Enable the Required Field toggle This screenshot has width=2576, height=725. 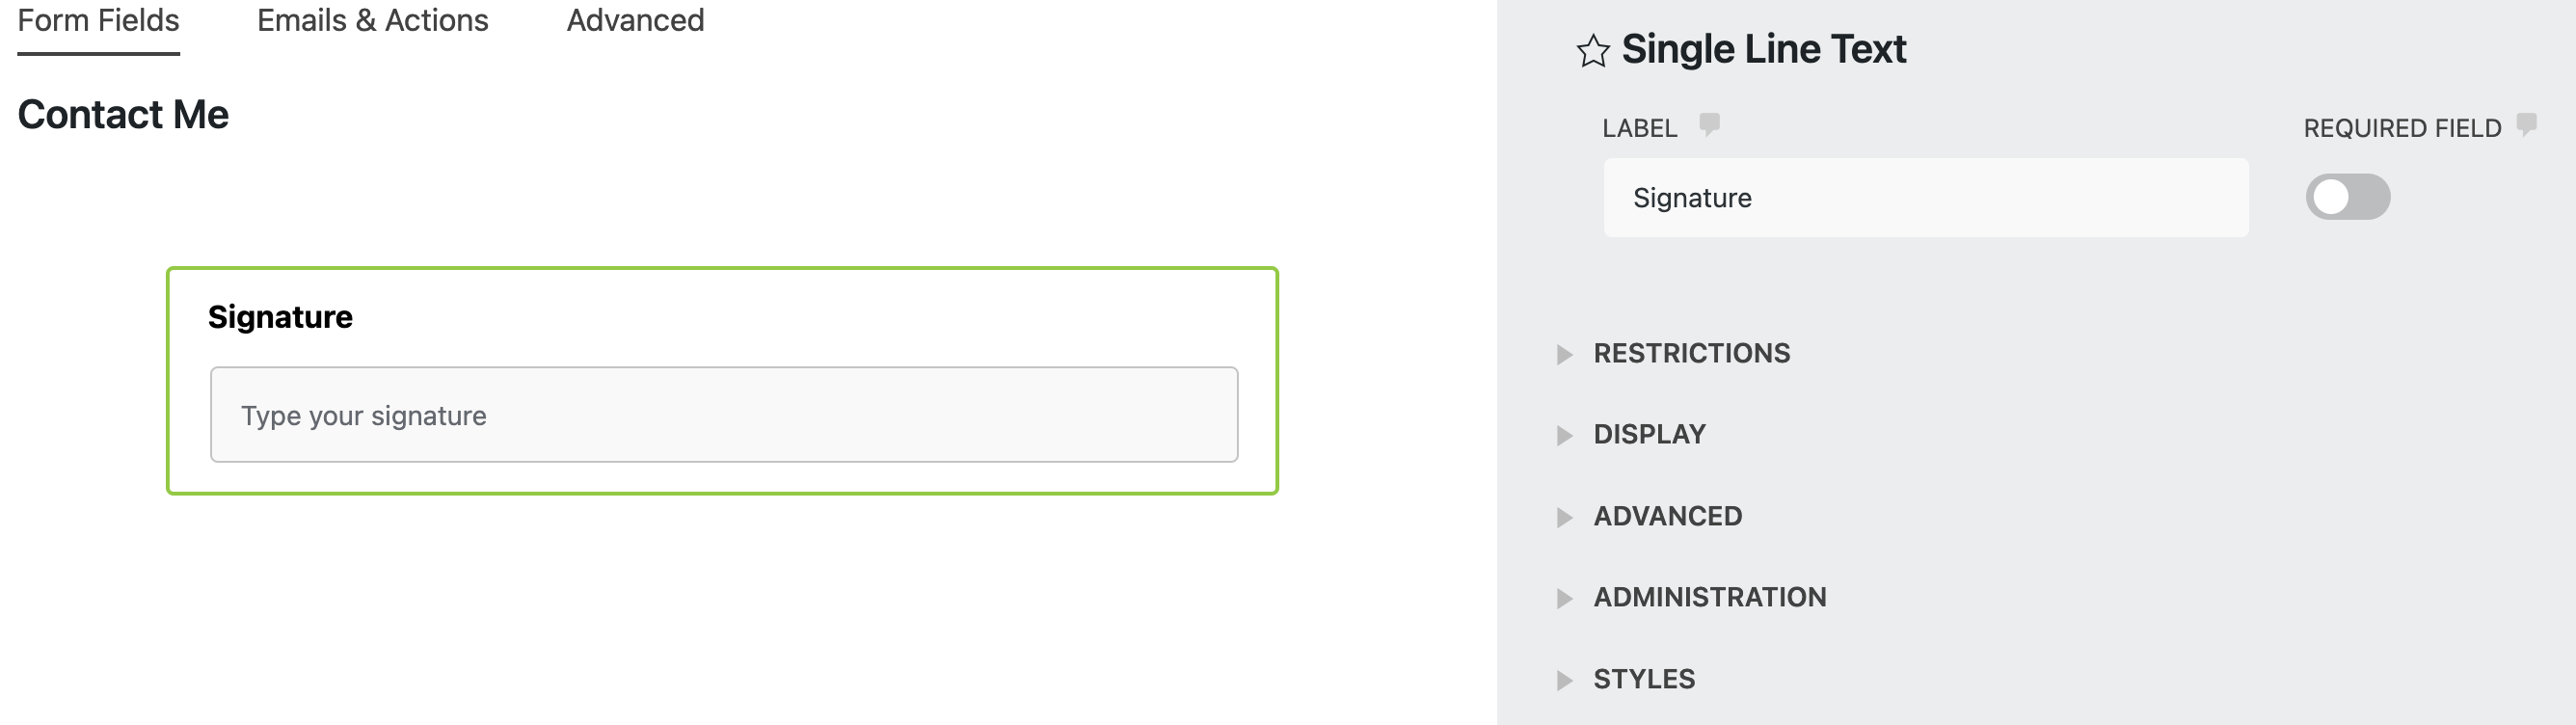[x=2350, y=197]
